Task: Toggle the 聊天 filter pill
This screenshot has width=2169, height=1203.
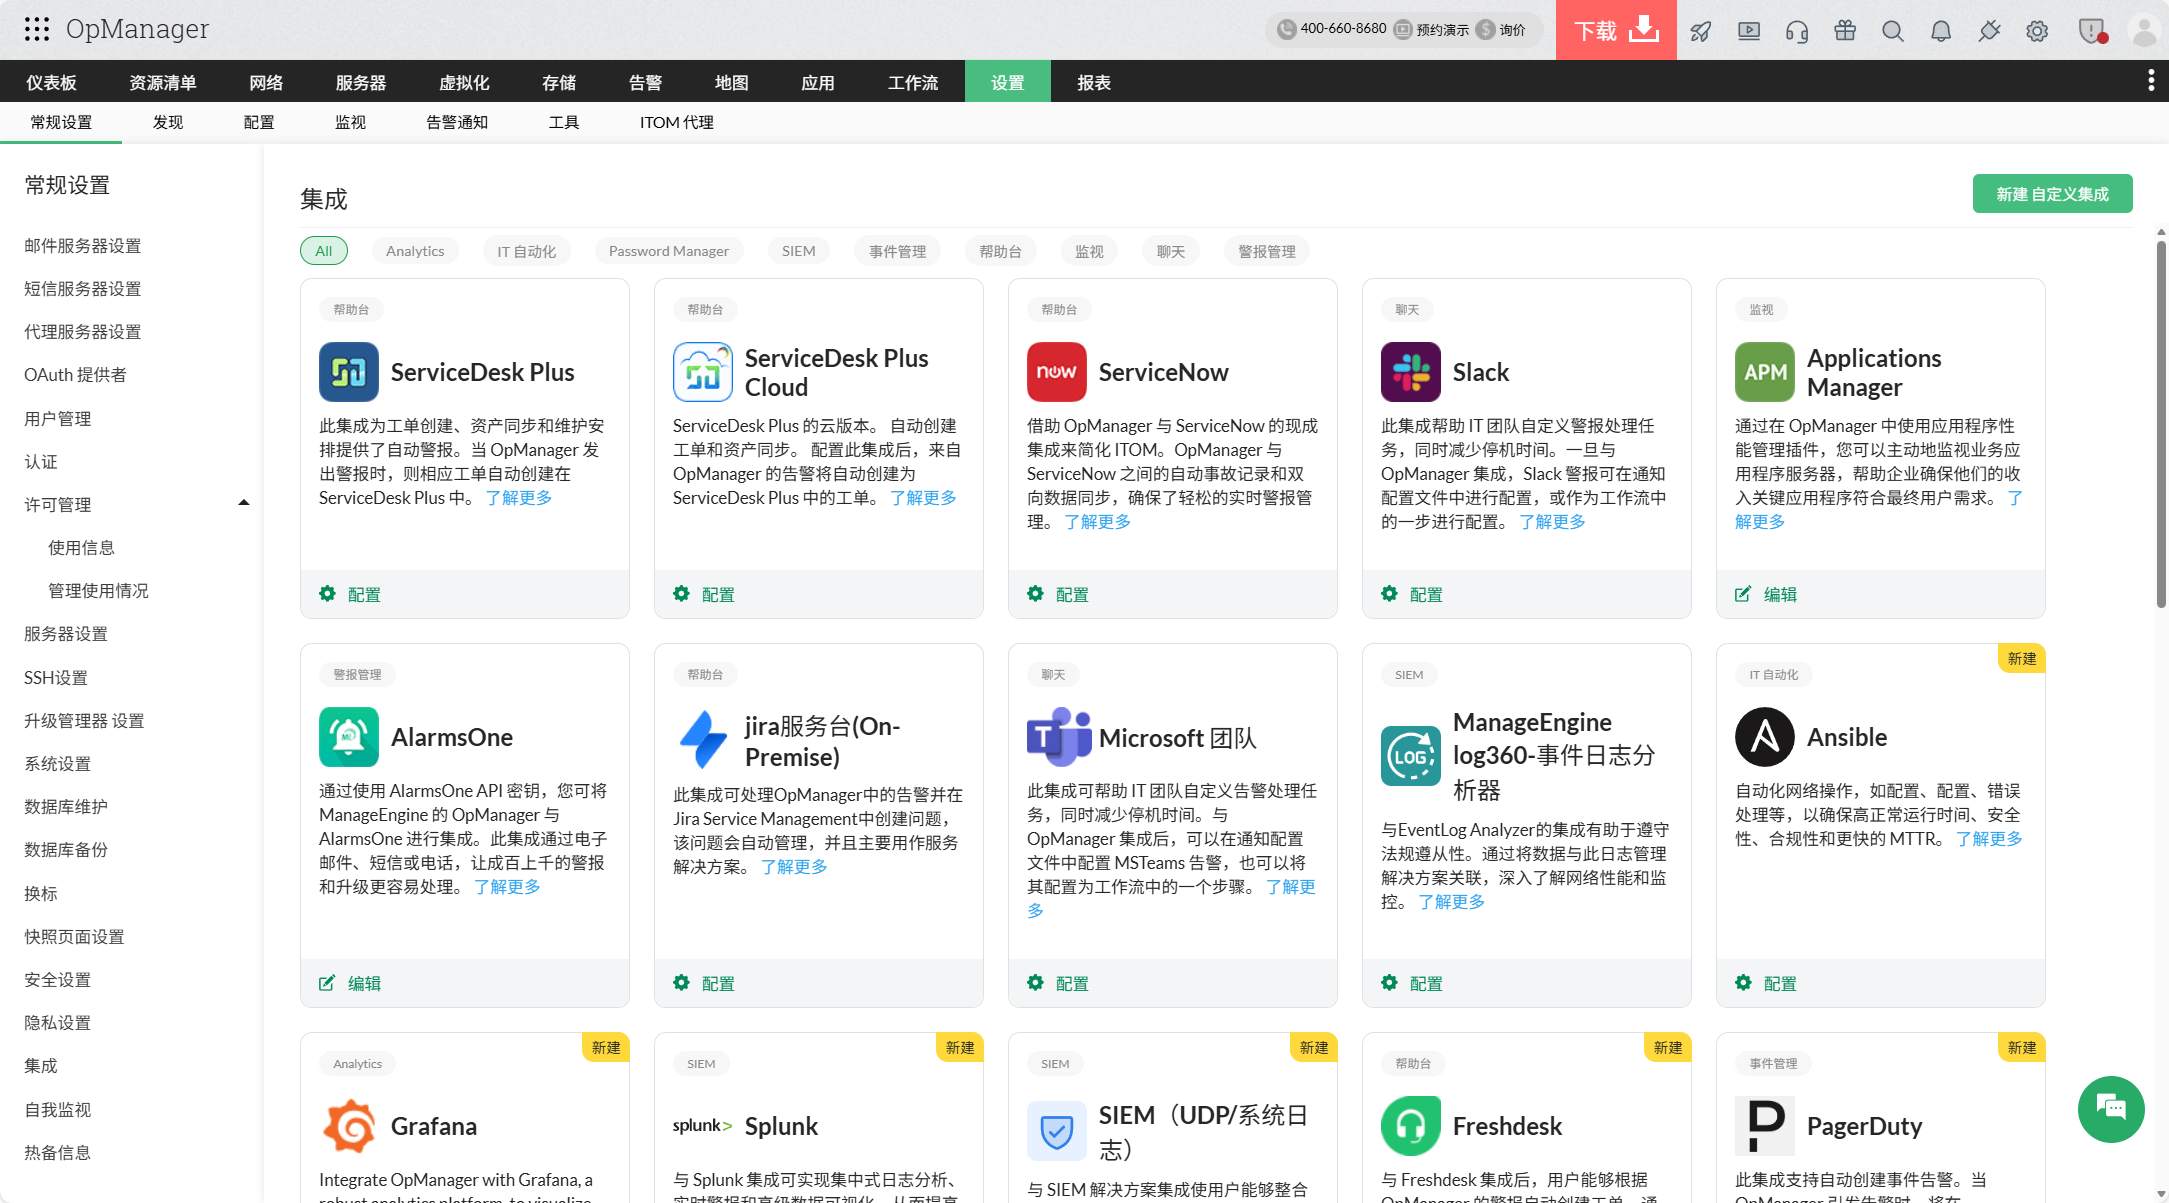Action: [x=1170, y=251]
